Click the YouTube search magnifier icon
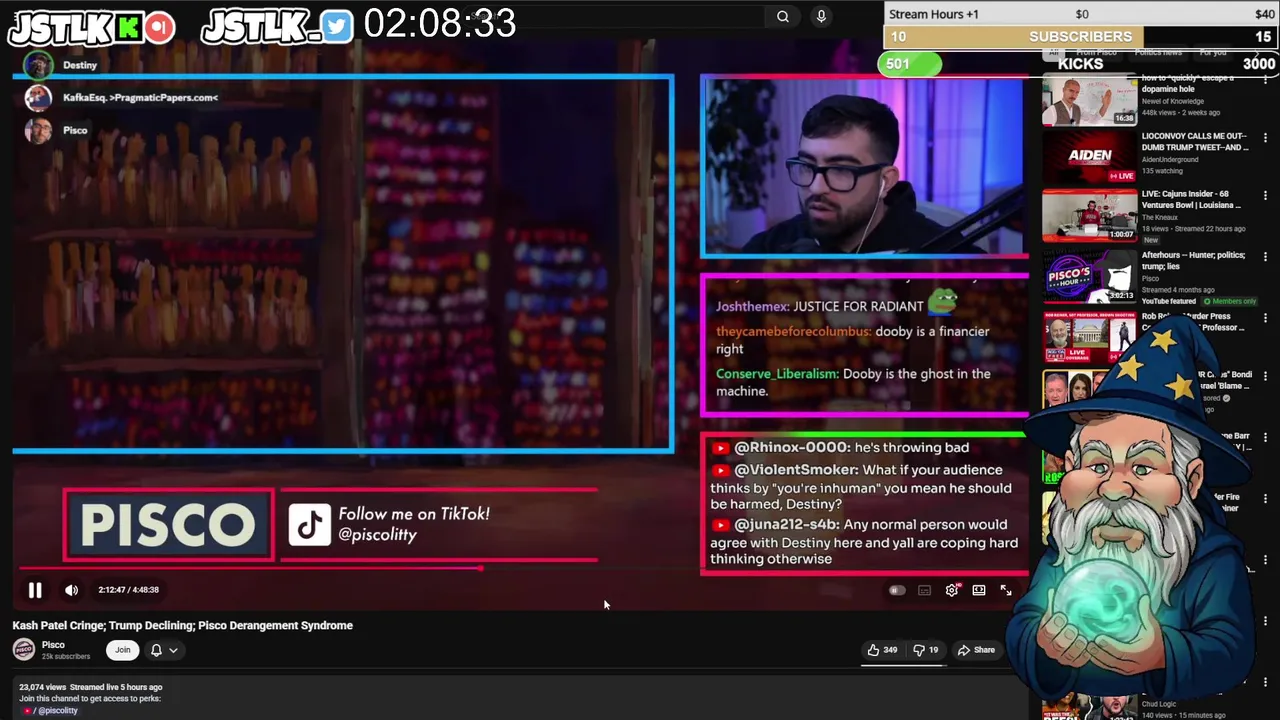 783,16
